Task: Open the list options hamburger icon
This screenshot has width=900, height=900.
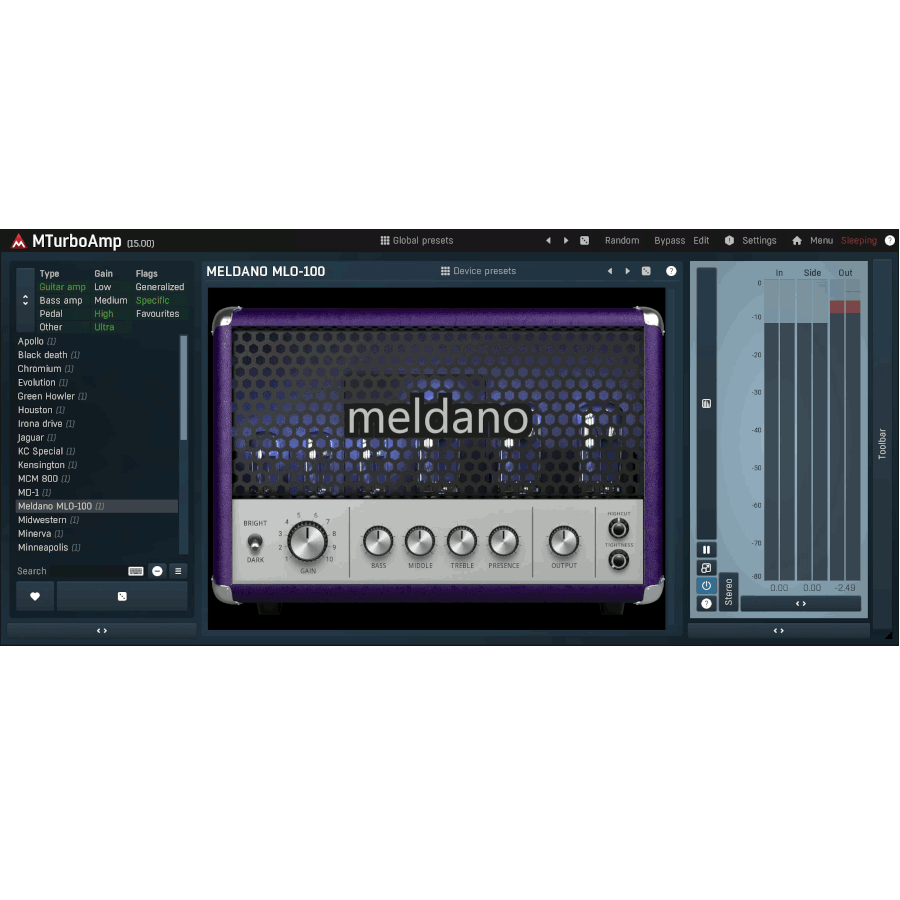Action: 178,571
